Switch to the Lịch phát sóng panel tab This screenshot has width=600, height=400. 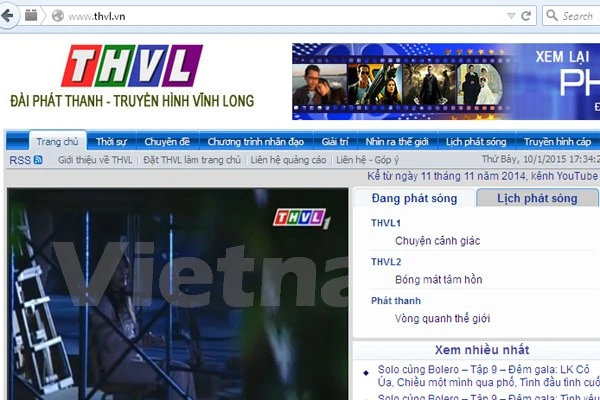click(x=537, y=198)
